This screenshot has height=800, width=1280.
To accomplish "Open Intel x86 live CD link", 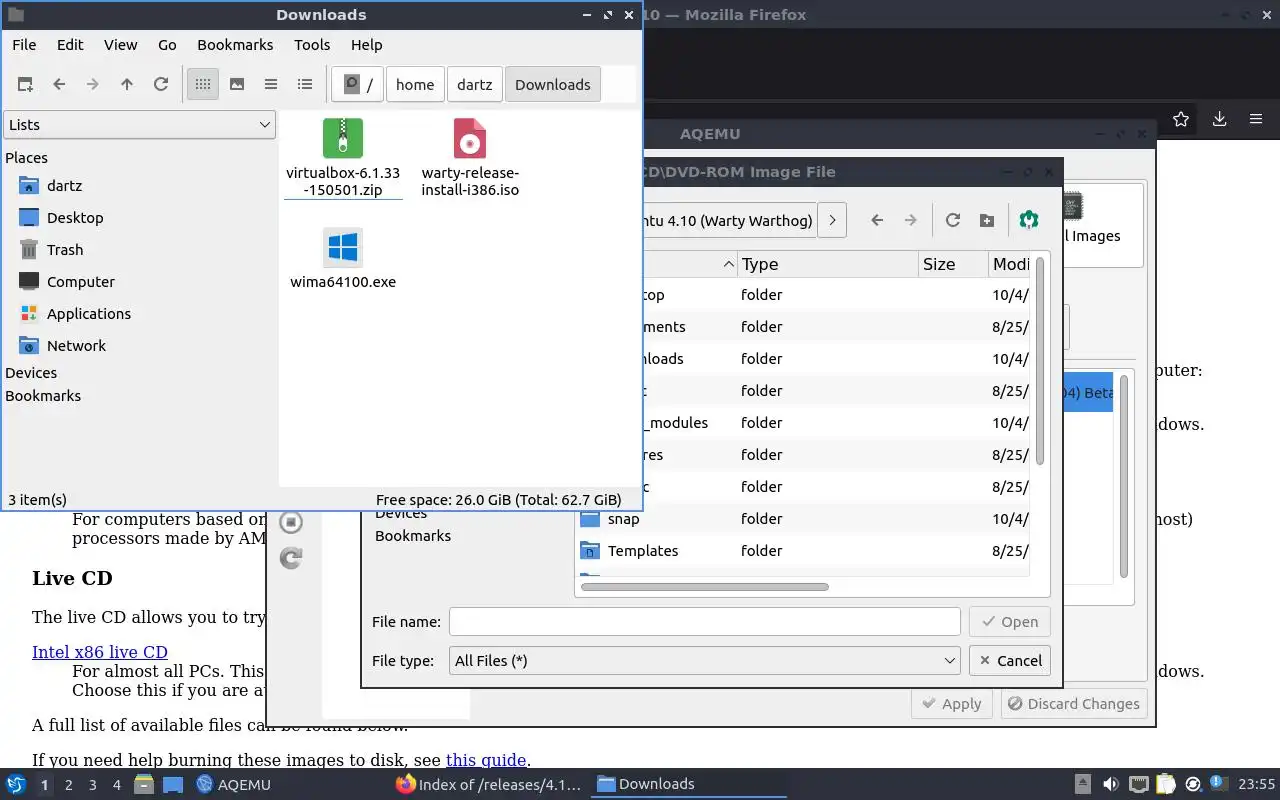I will click(x=100, y=653).
